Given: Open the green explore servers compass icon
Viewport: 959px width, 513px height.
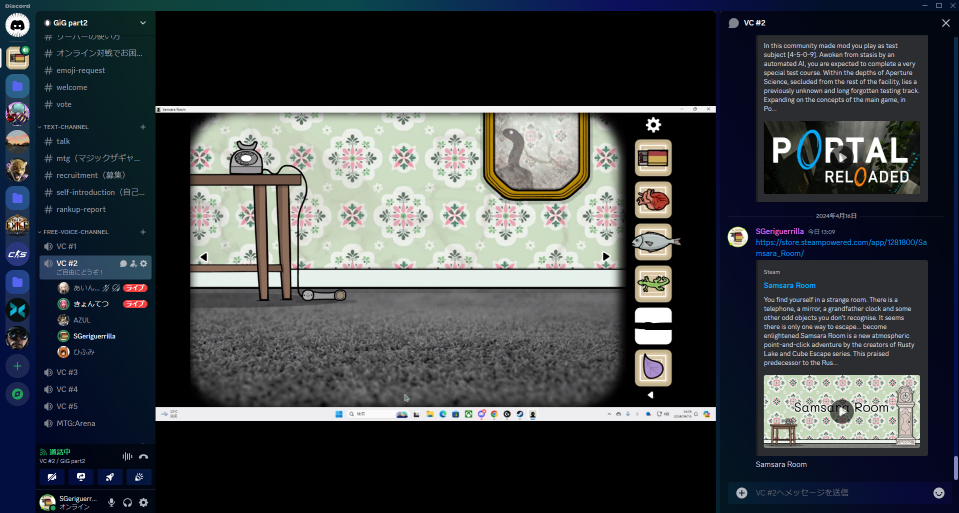Looking at the screenshot, I should pyautogui.click(x=17, y=394).
